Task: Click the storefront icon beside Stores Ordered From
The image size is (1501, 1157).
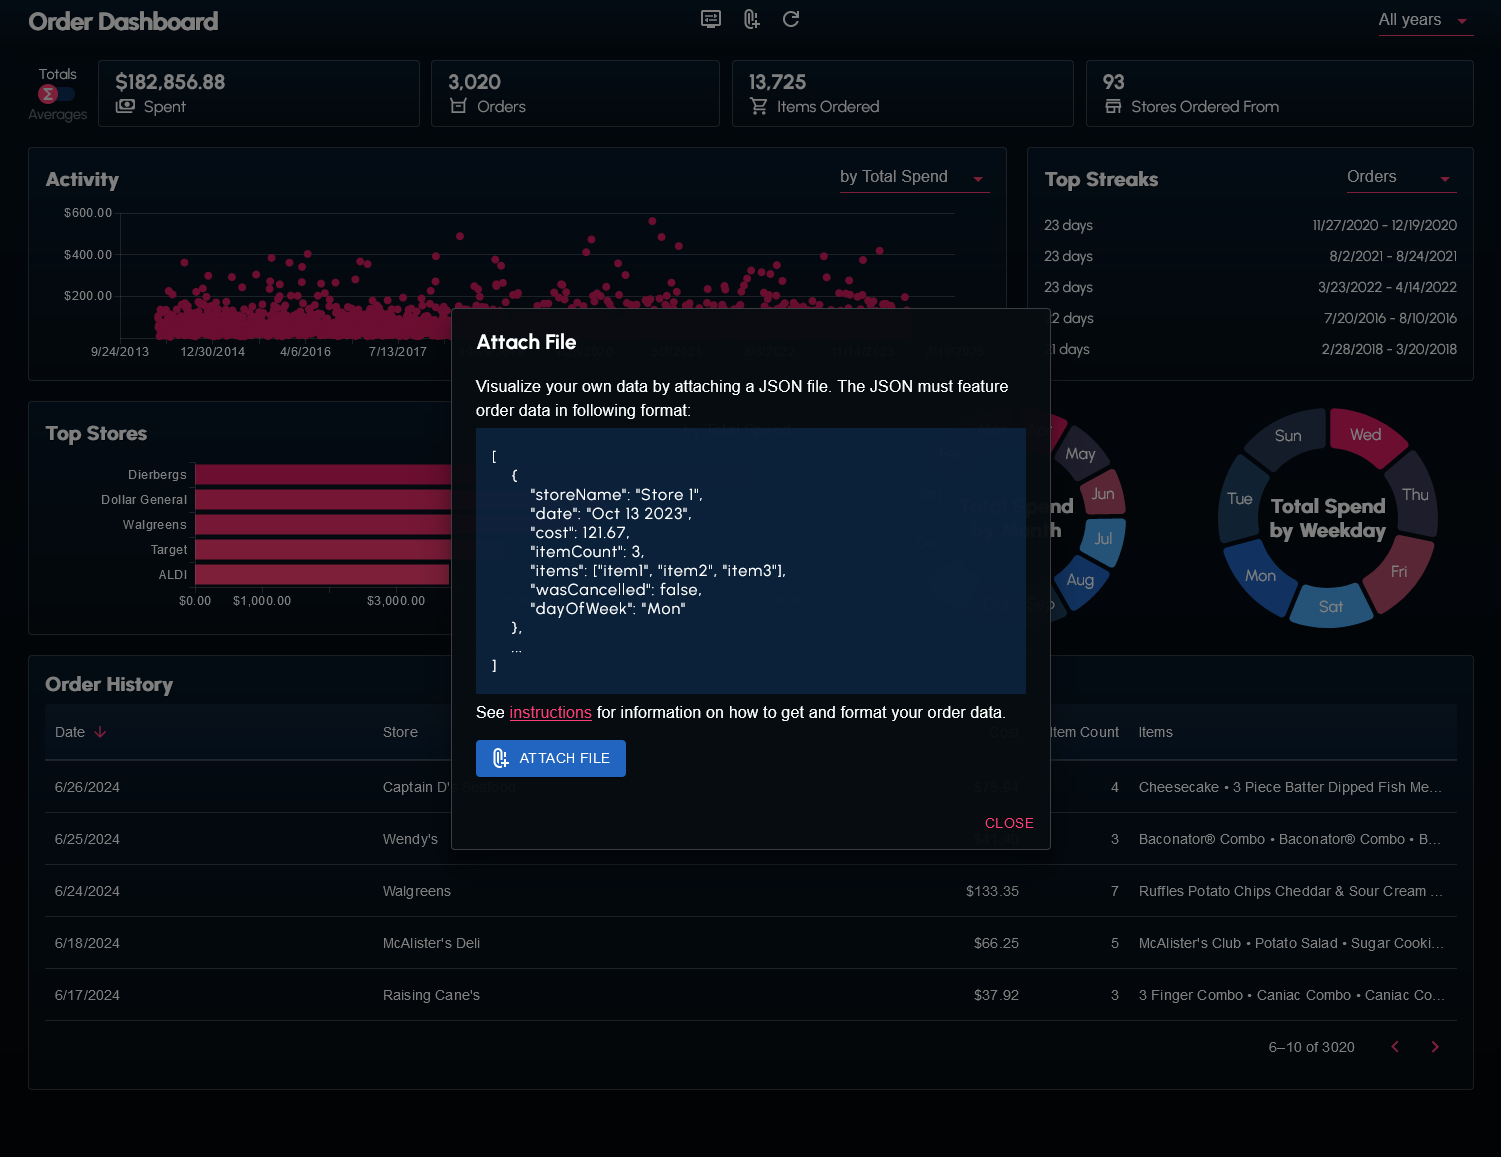Action: coord(1113,106)
